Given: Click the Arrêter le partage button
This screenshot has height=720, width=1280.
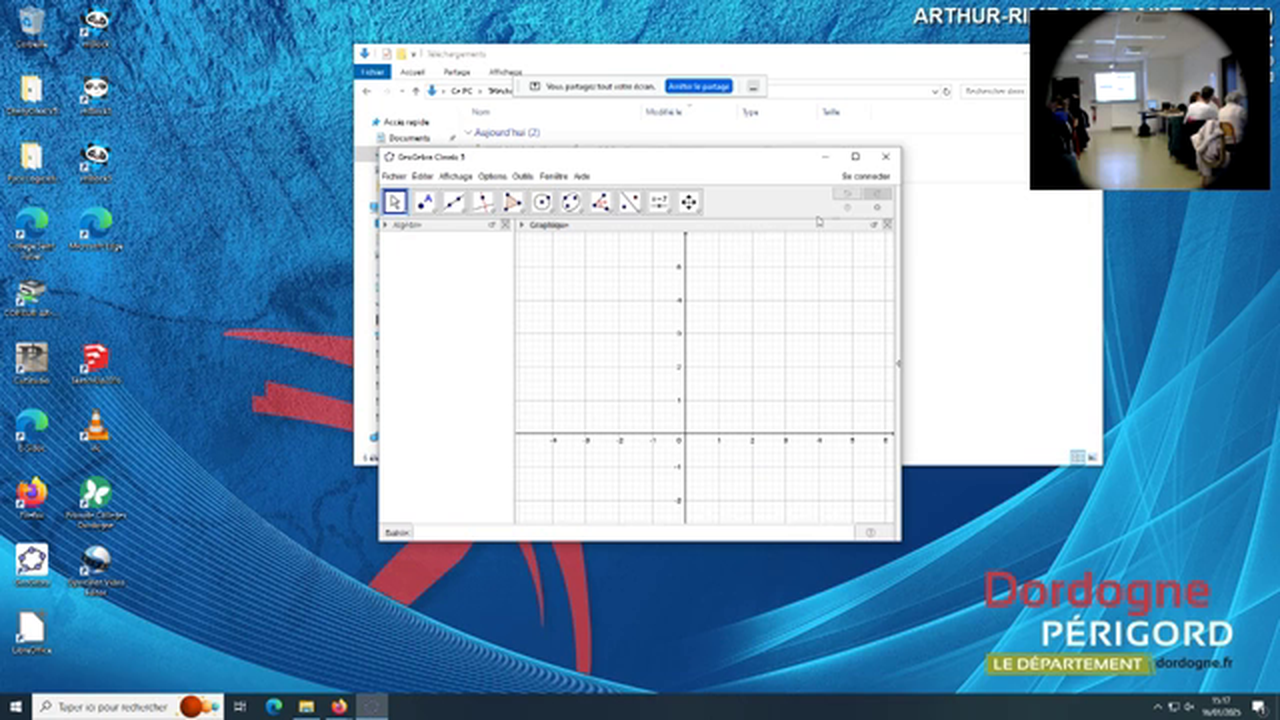Looking at the screenshot, I should [699, 87].
